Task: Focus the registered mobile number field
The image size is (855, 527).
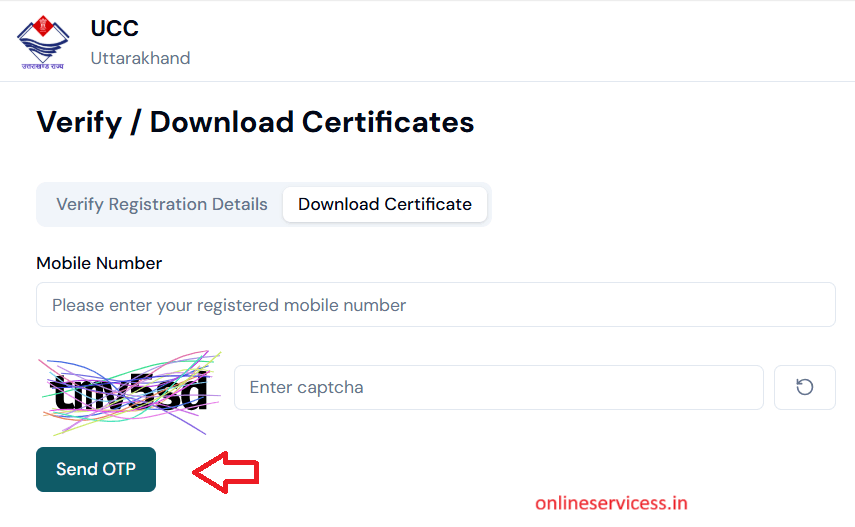Action: pos(436,304)
